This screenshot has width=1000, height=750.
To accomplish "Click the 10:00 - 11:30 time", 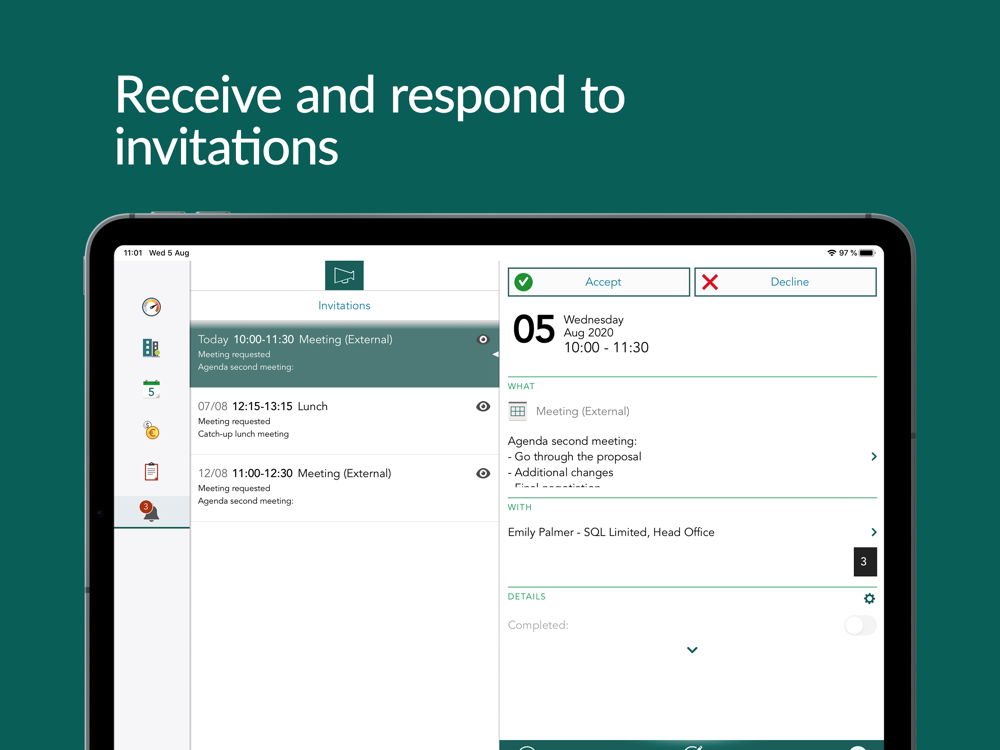I will [x=607, y=348].
